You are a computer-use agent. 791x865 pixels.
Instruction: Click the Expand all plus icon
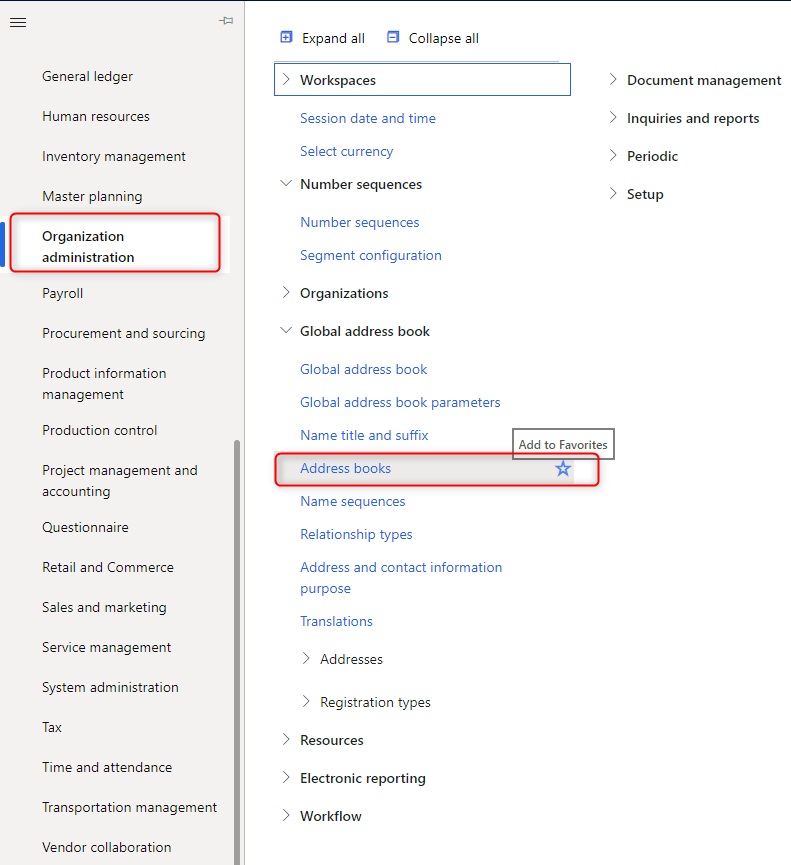pos(286,38)
